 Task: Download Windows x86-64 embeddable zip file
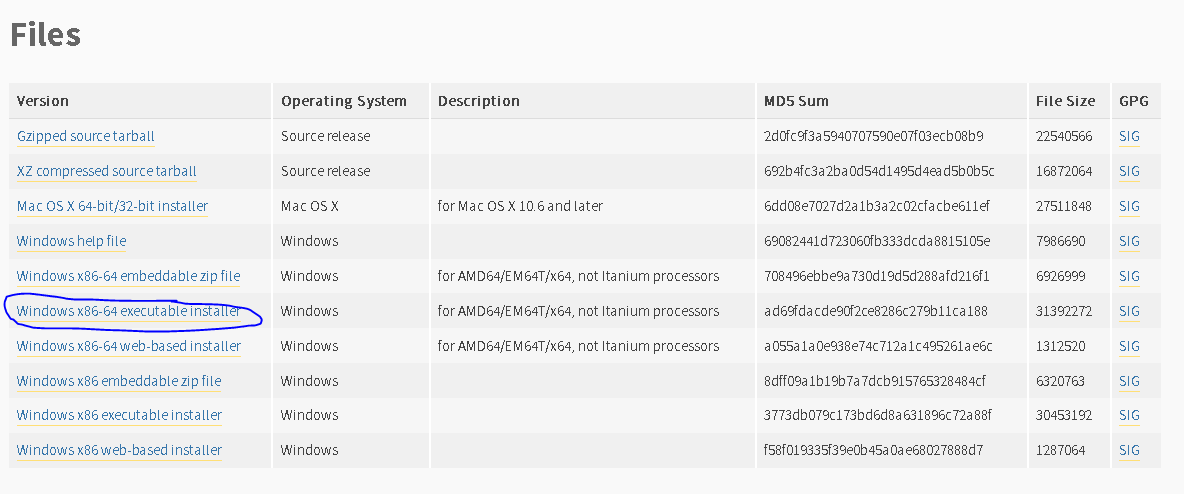click(128, 276)
